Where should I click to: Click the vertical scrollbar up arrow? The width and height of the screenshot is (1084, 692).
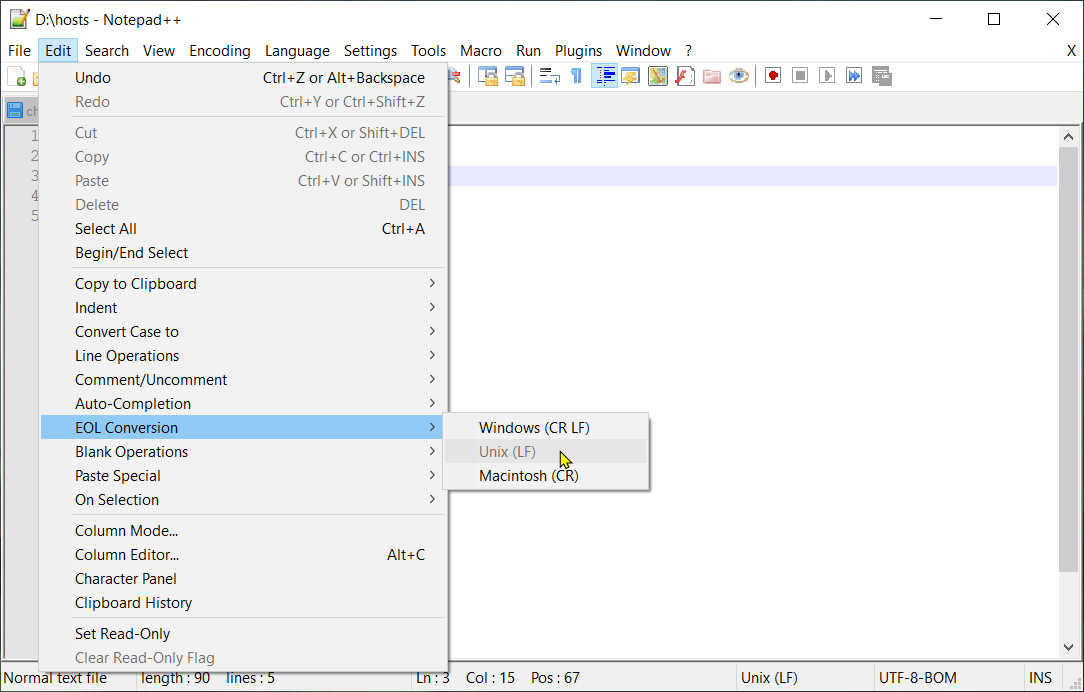coord(1068,137)
